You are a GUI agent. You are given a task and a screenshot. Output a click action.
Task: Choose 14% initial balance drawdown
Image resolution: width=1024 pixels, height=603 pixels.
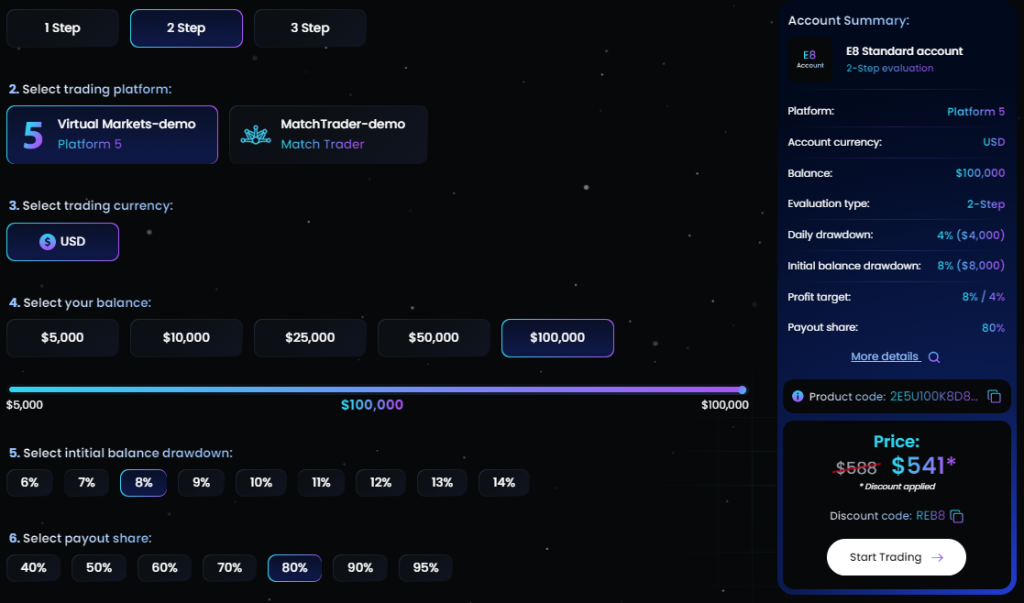(504, 483)
